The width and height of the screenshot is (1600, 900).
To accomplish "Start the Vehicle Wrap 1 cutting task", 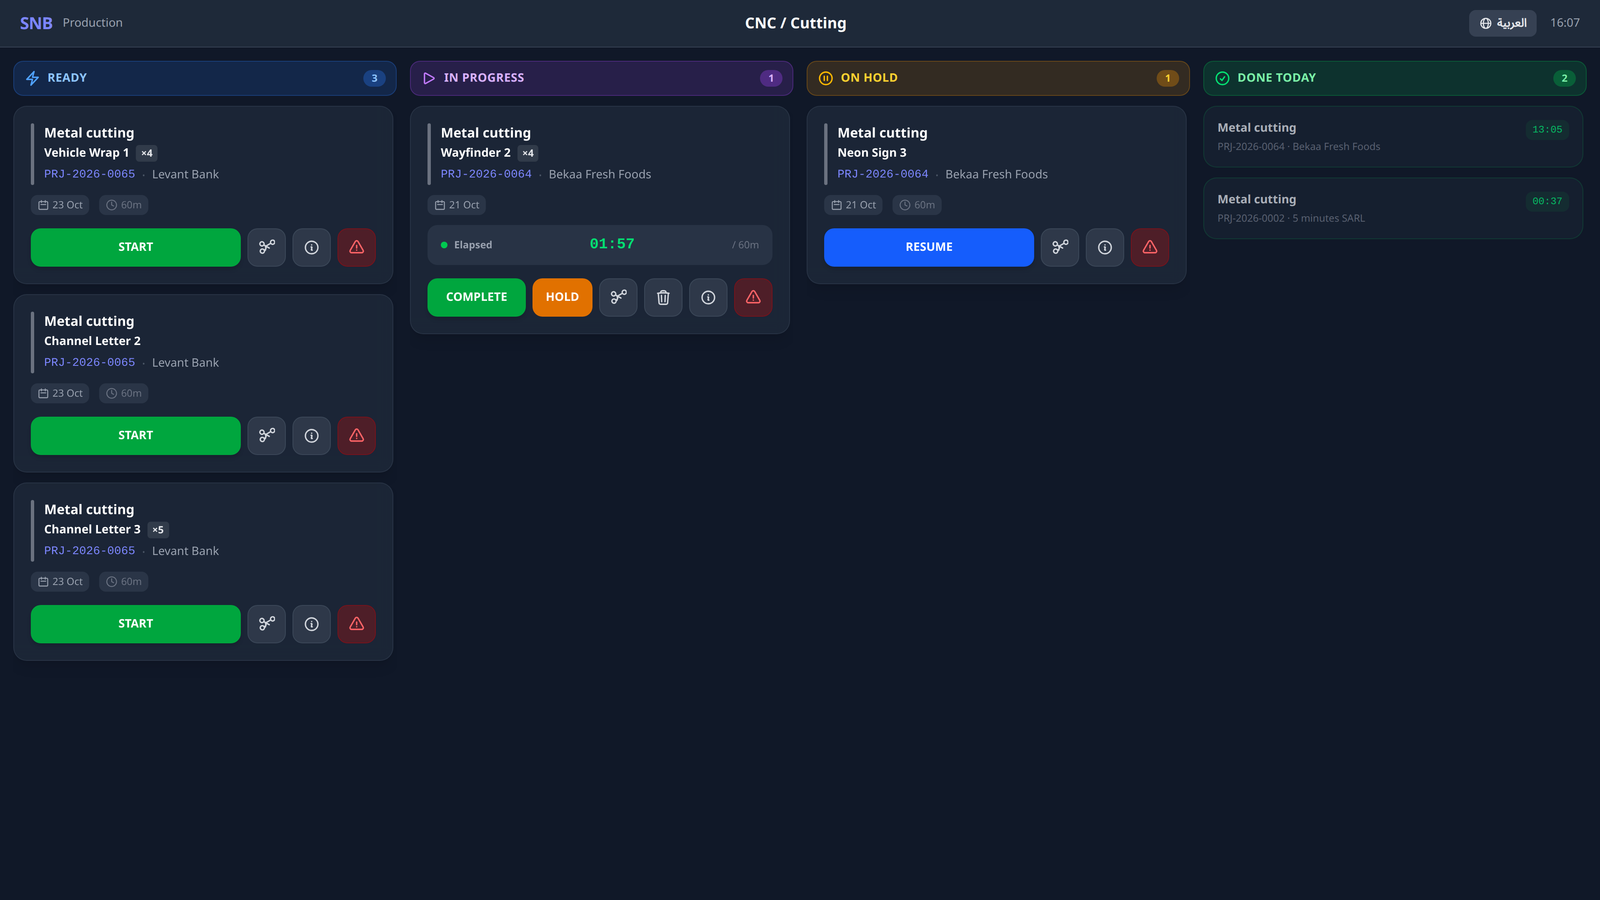I will (136, 247).
